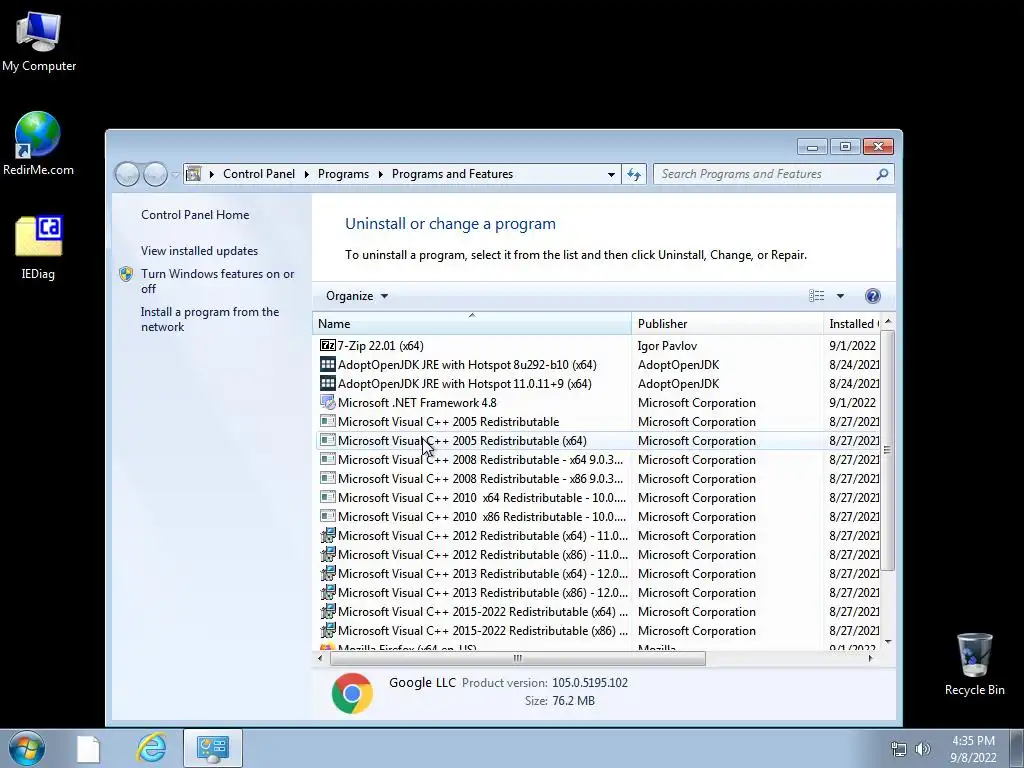Click the shield icon next to Windows features
The image size is (1024, 768).
126,274
